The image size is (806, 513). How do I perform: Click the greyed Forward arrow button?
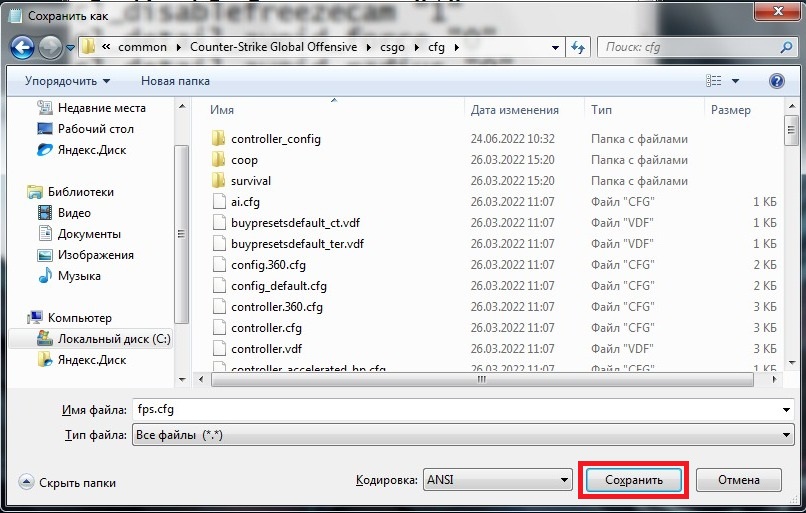click(50, 48)
